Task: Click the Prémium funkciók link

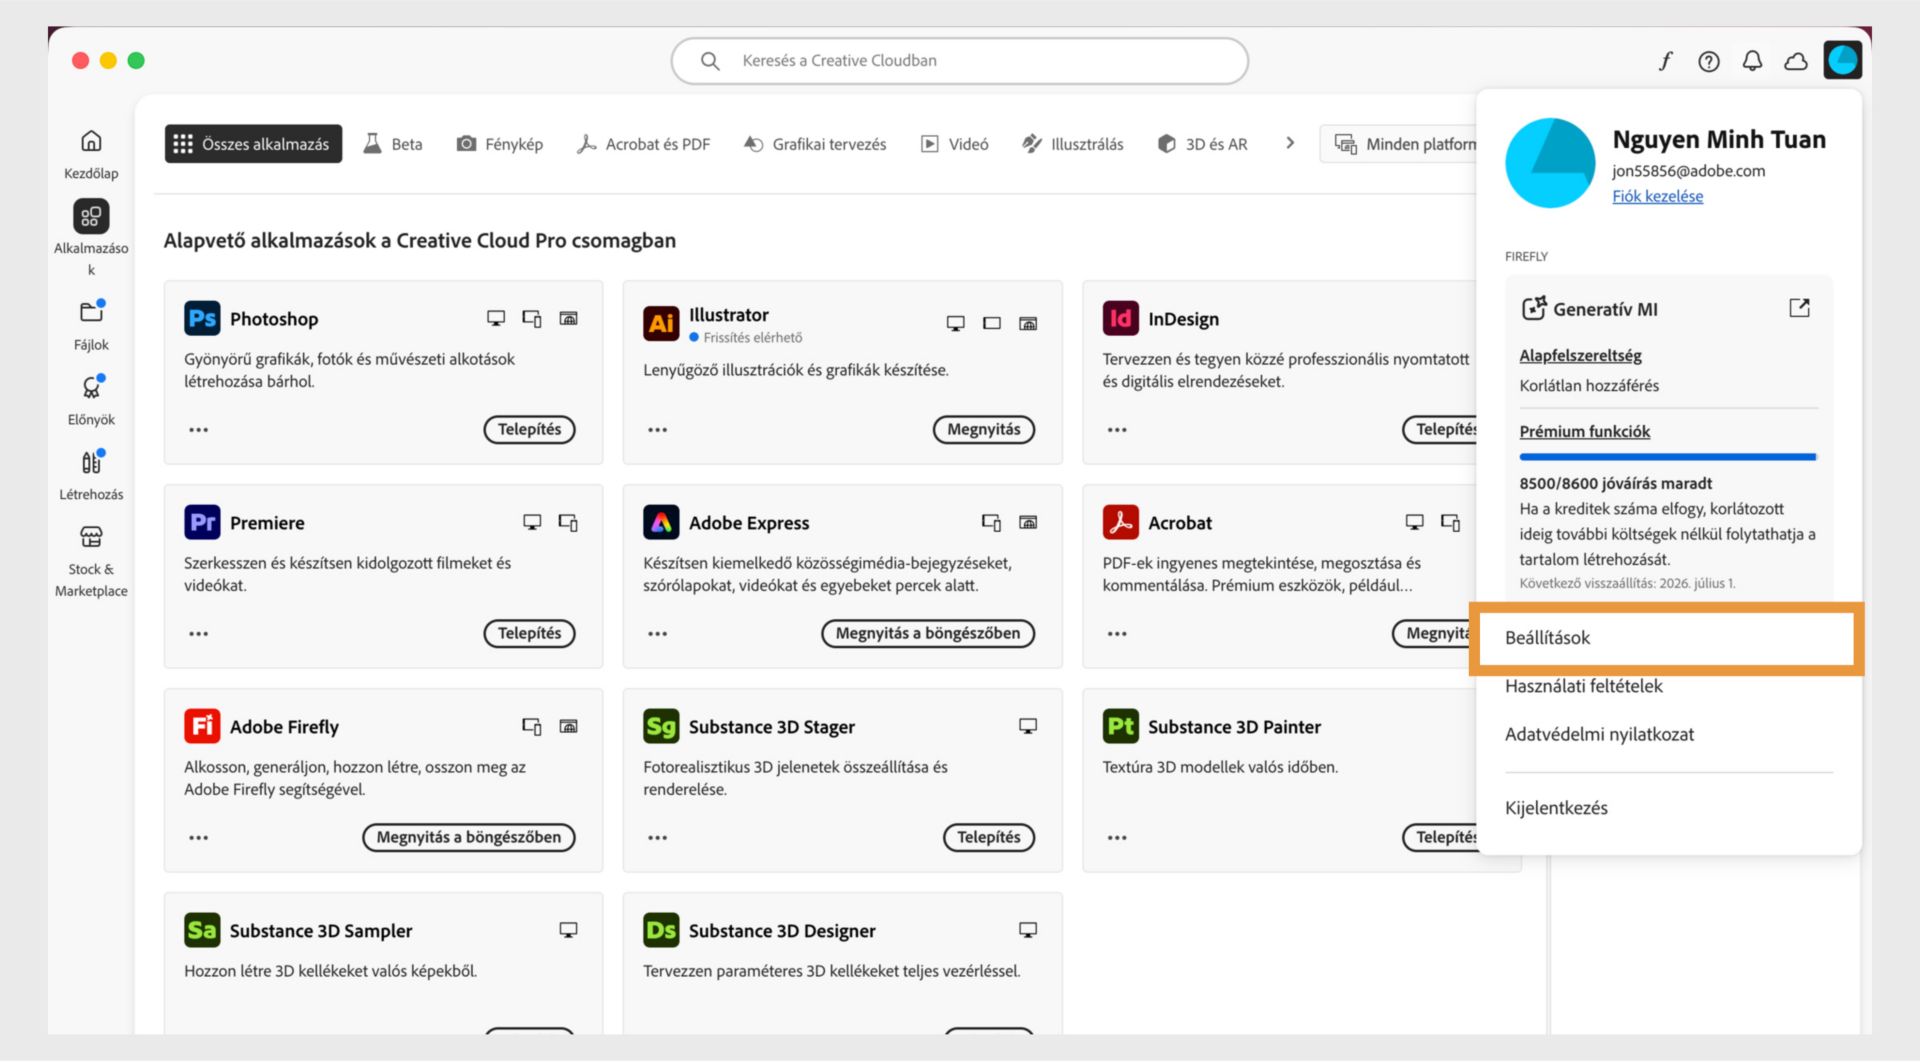Action: click(1584, 431)
